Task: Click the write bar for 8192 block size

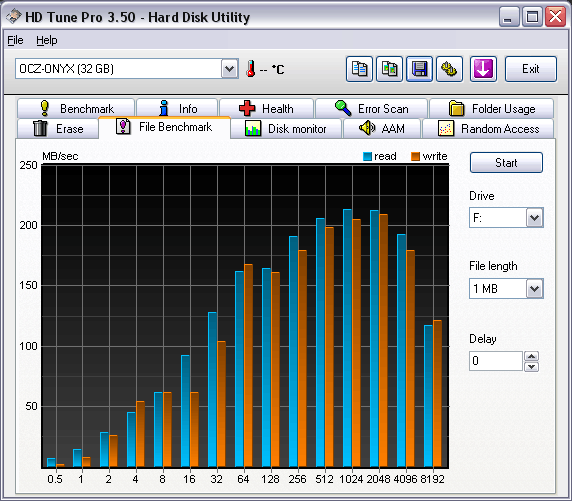Action: click(x=437, y=394)
